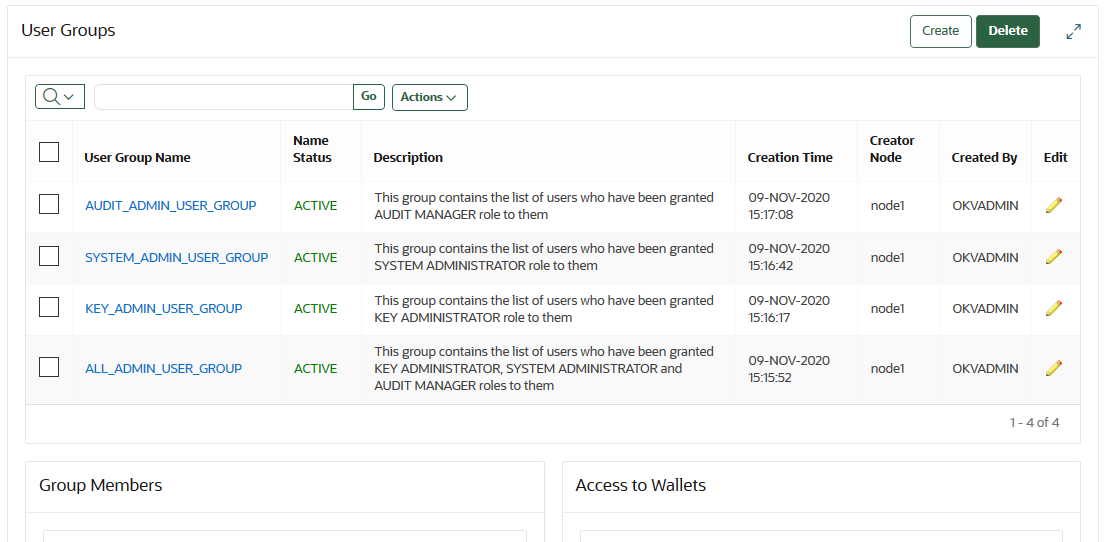Click pencil icon for SYSTEM_ADMIN_USER_GROUP row

pos(1054,257)
